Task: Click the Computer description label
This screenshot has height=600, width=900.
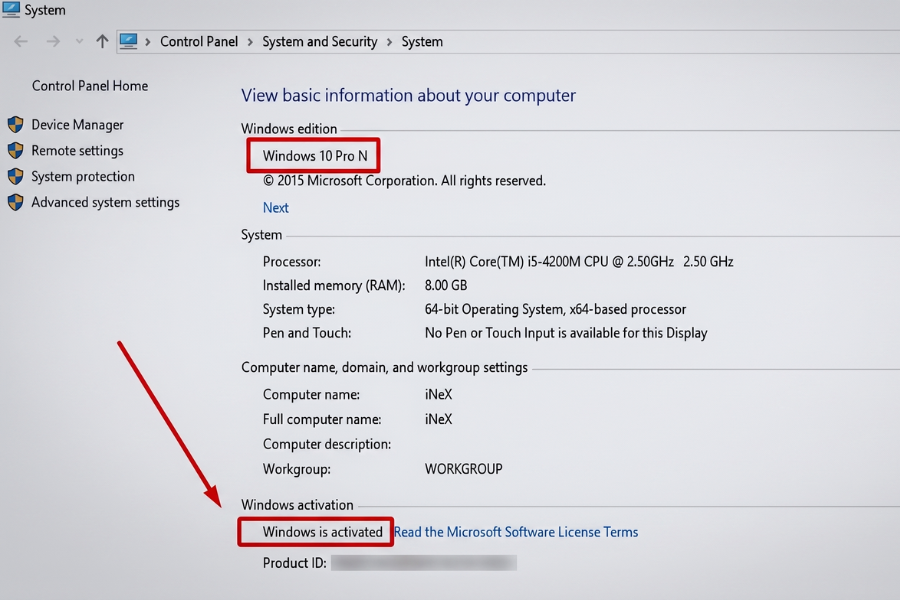Action: point(327,444)
